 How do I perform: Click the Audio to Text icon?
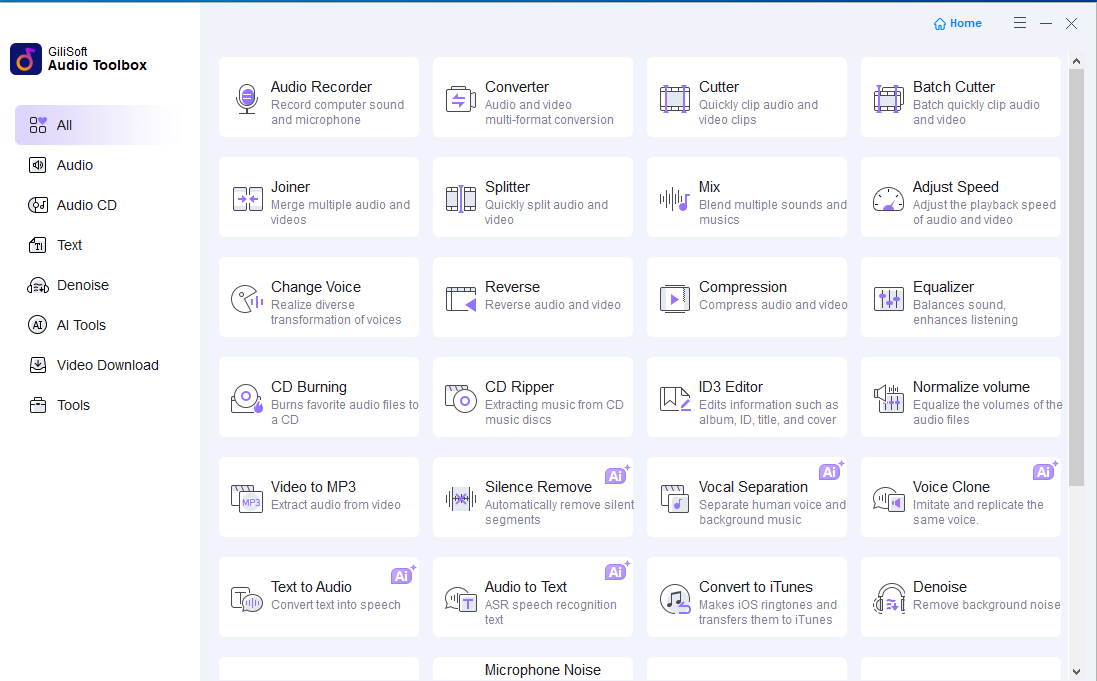460,599
